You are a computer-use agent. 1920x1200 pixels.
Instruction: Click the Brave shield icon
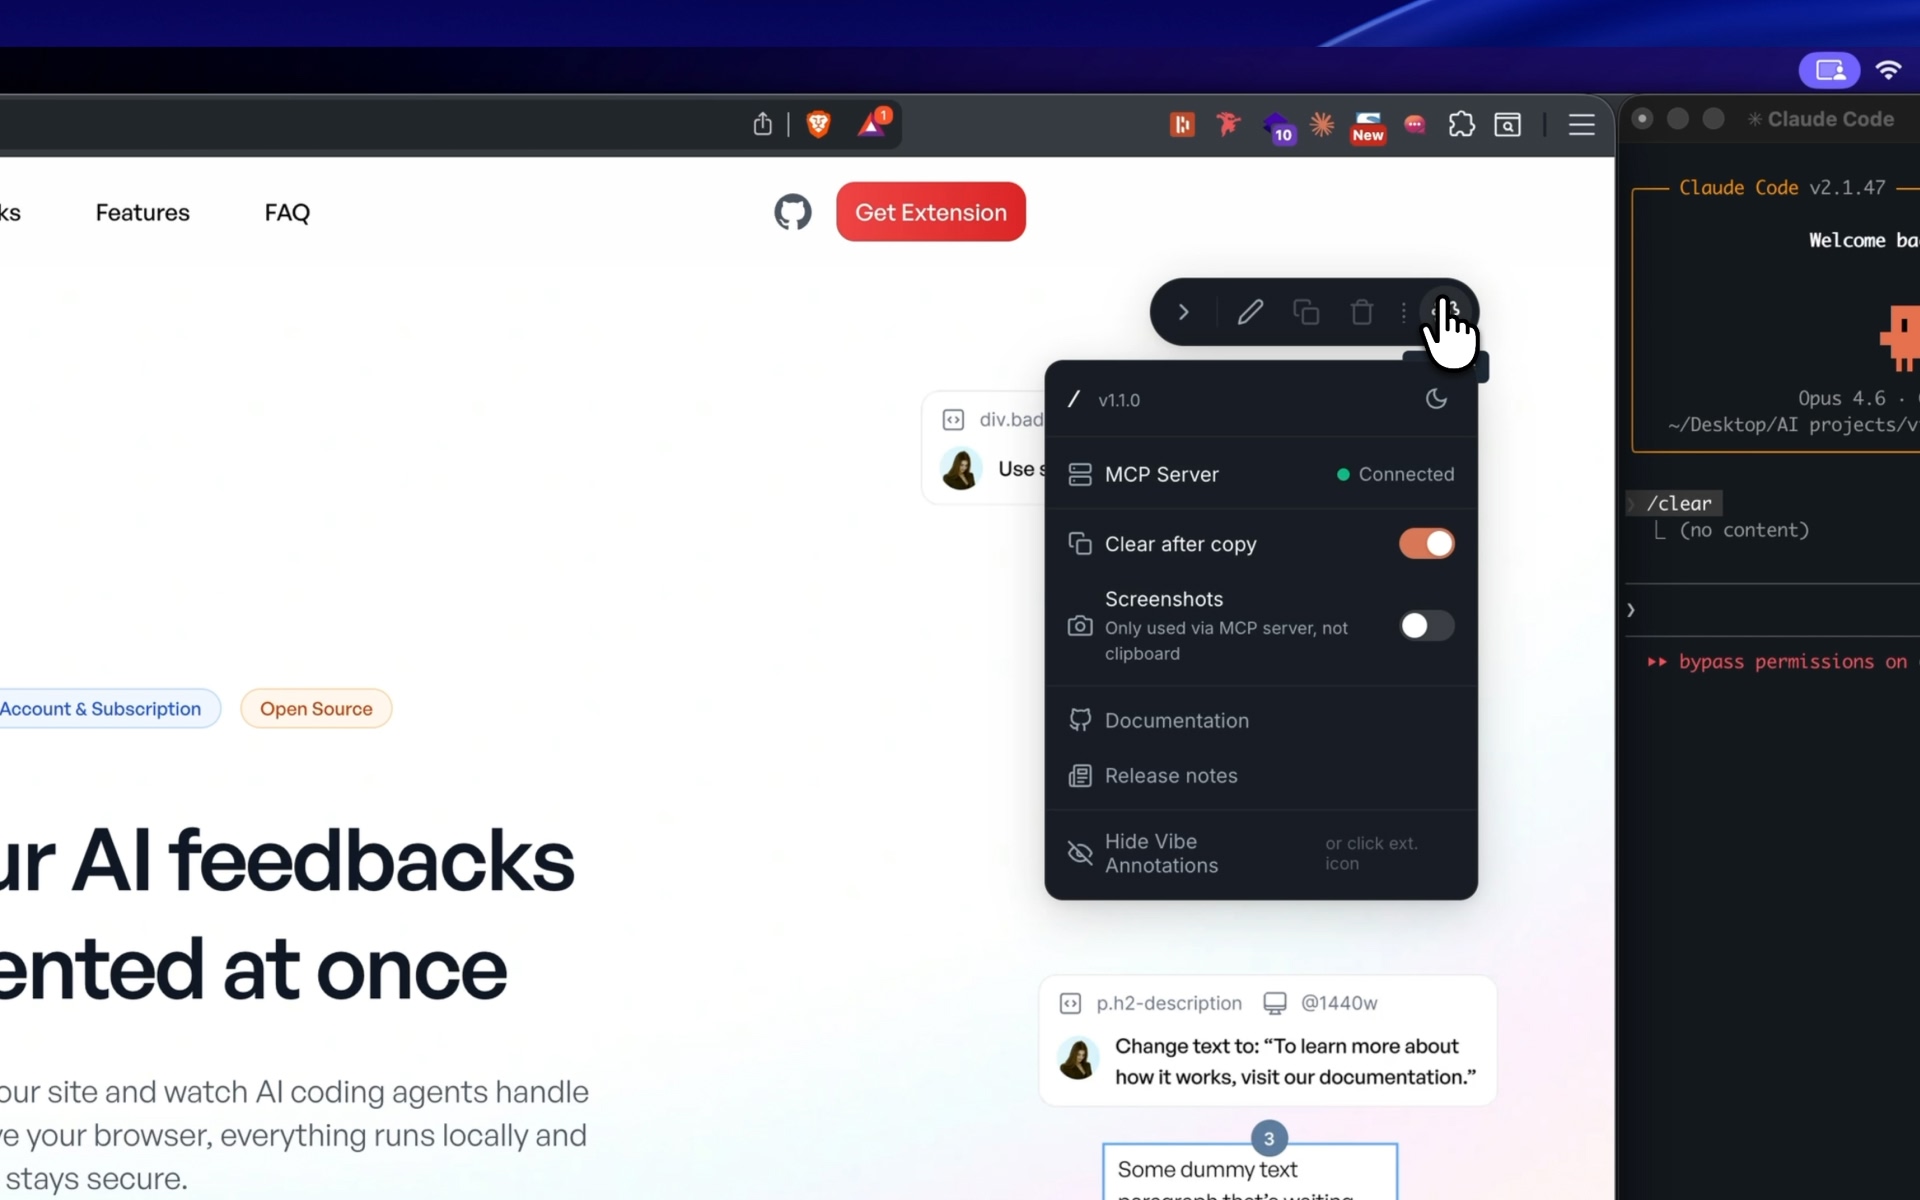(x=819, y=124)
